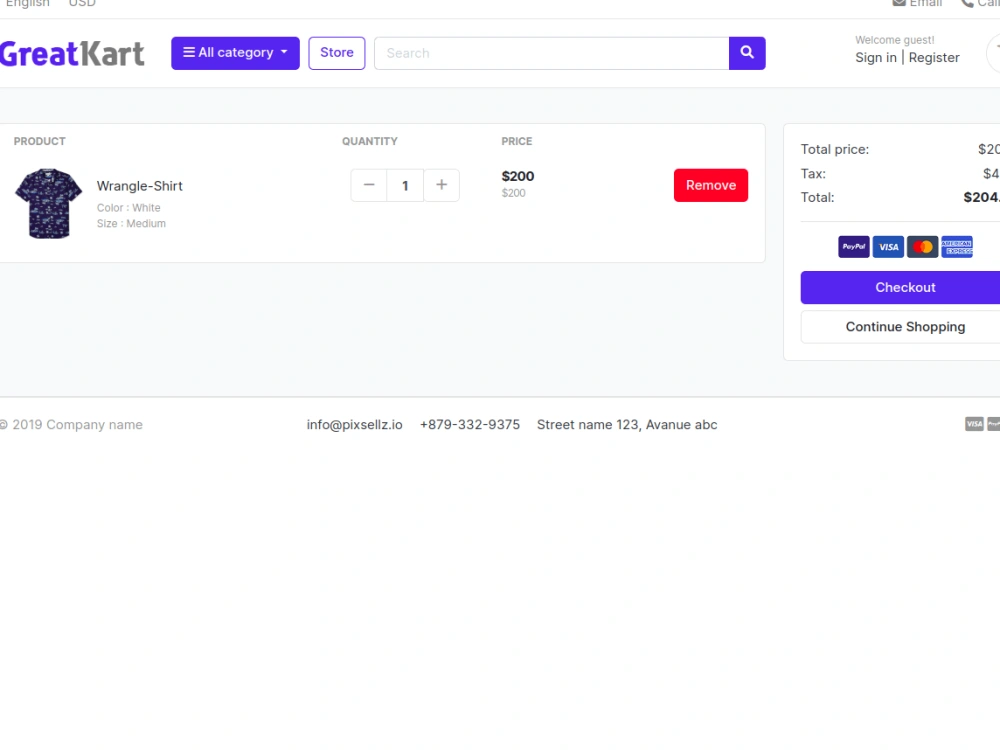Open the Sign in link
This screenshot has width=1000, height=750.
(876, 57)
